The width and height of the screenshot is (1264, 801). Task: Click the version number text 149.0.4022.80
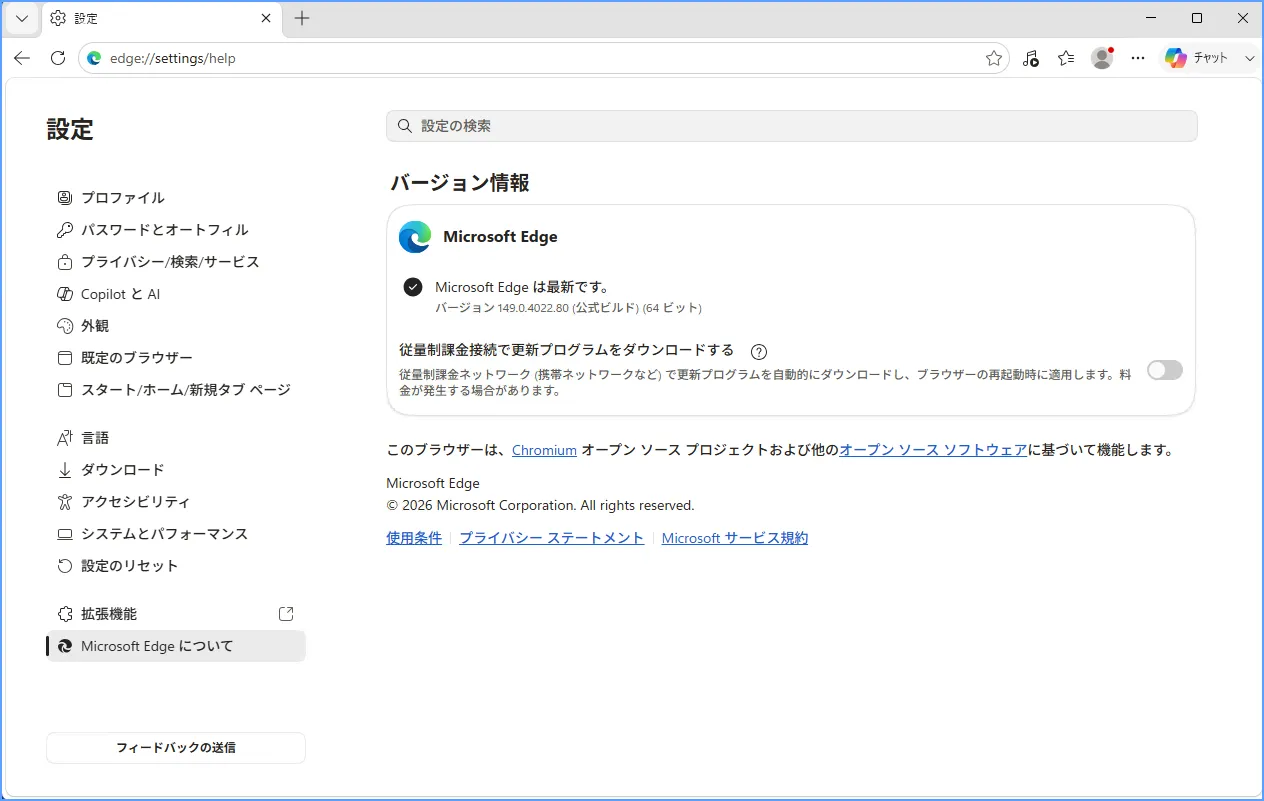coord(533,308)
